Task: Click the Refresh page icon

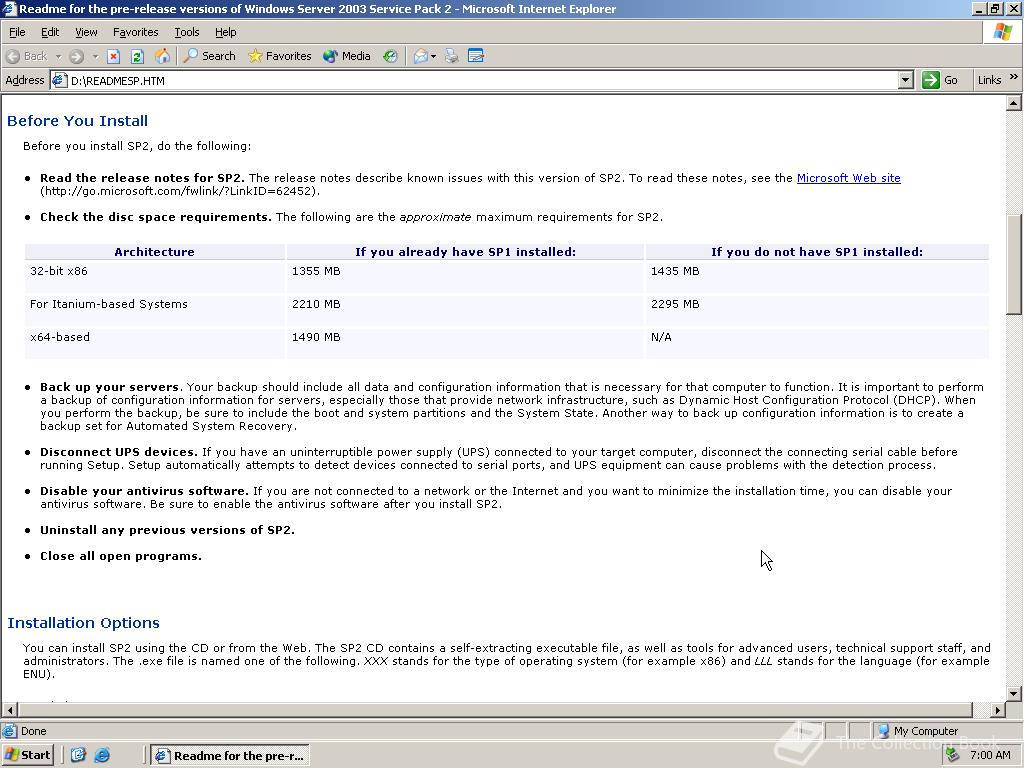Action: (x=137, y=56)
